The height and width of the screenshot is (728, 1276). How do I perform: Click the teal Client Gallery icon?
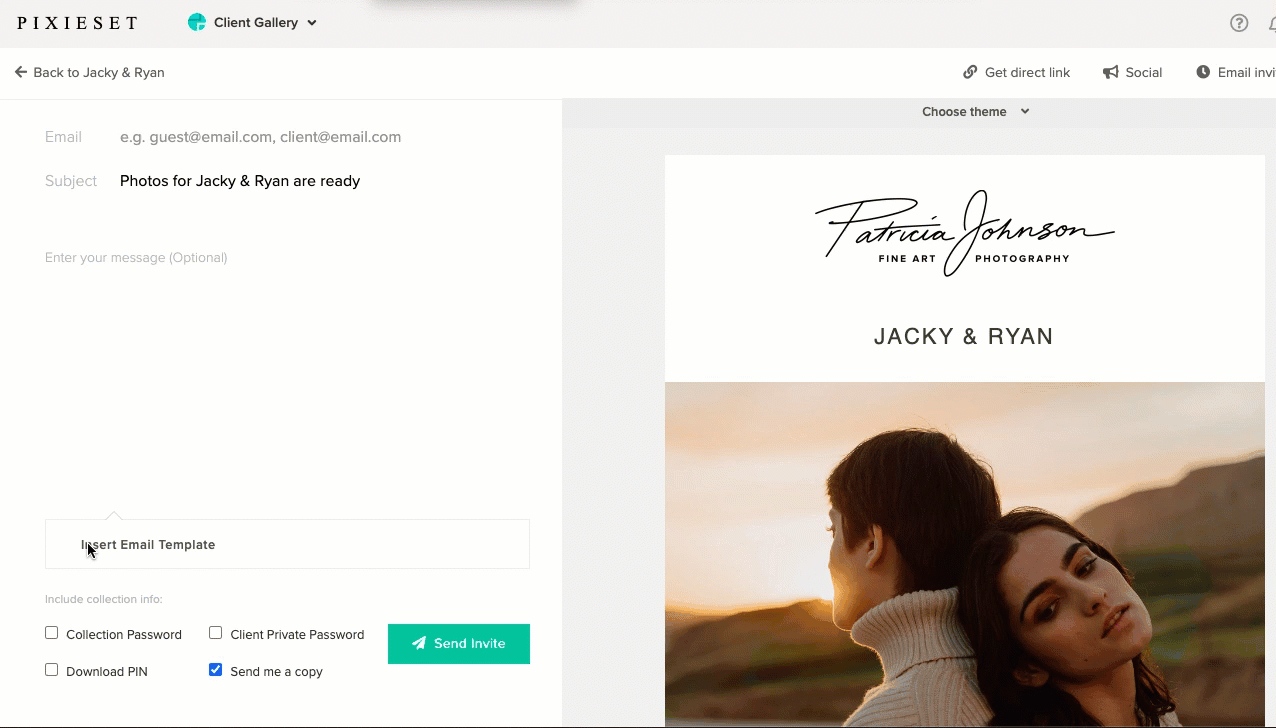(197, 22)
